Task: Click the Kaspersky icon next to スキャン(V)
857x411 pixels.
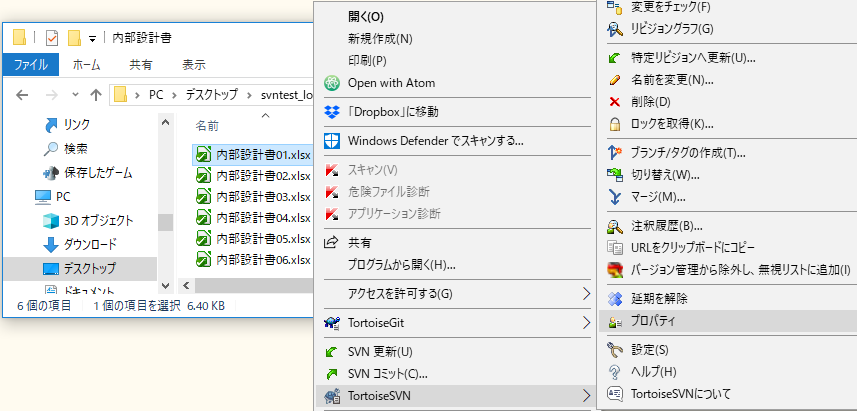Action: click(x=332, y=170)
